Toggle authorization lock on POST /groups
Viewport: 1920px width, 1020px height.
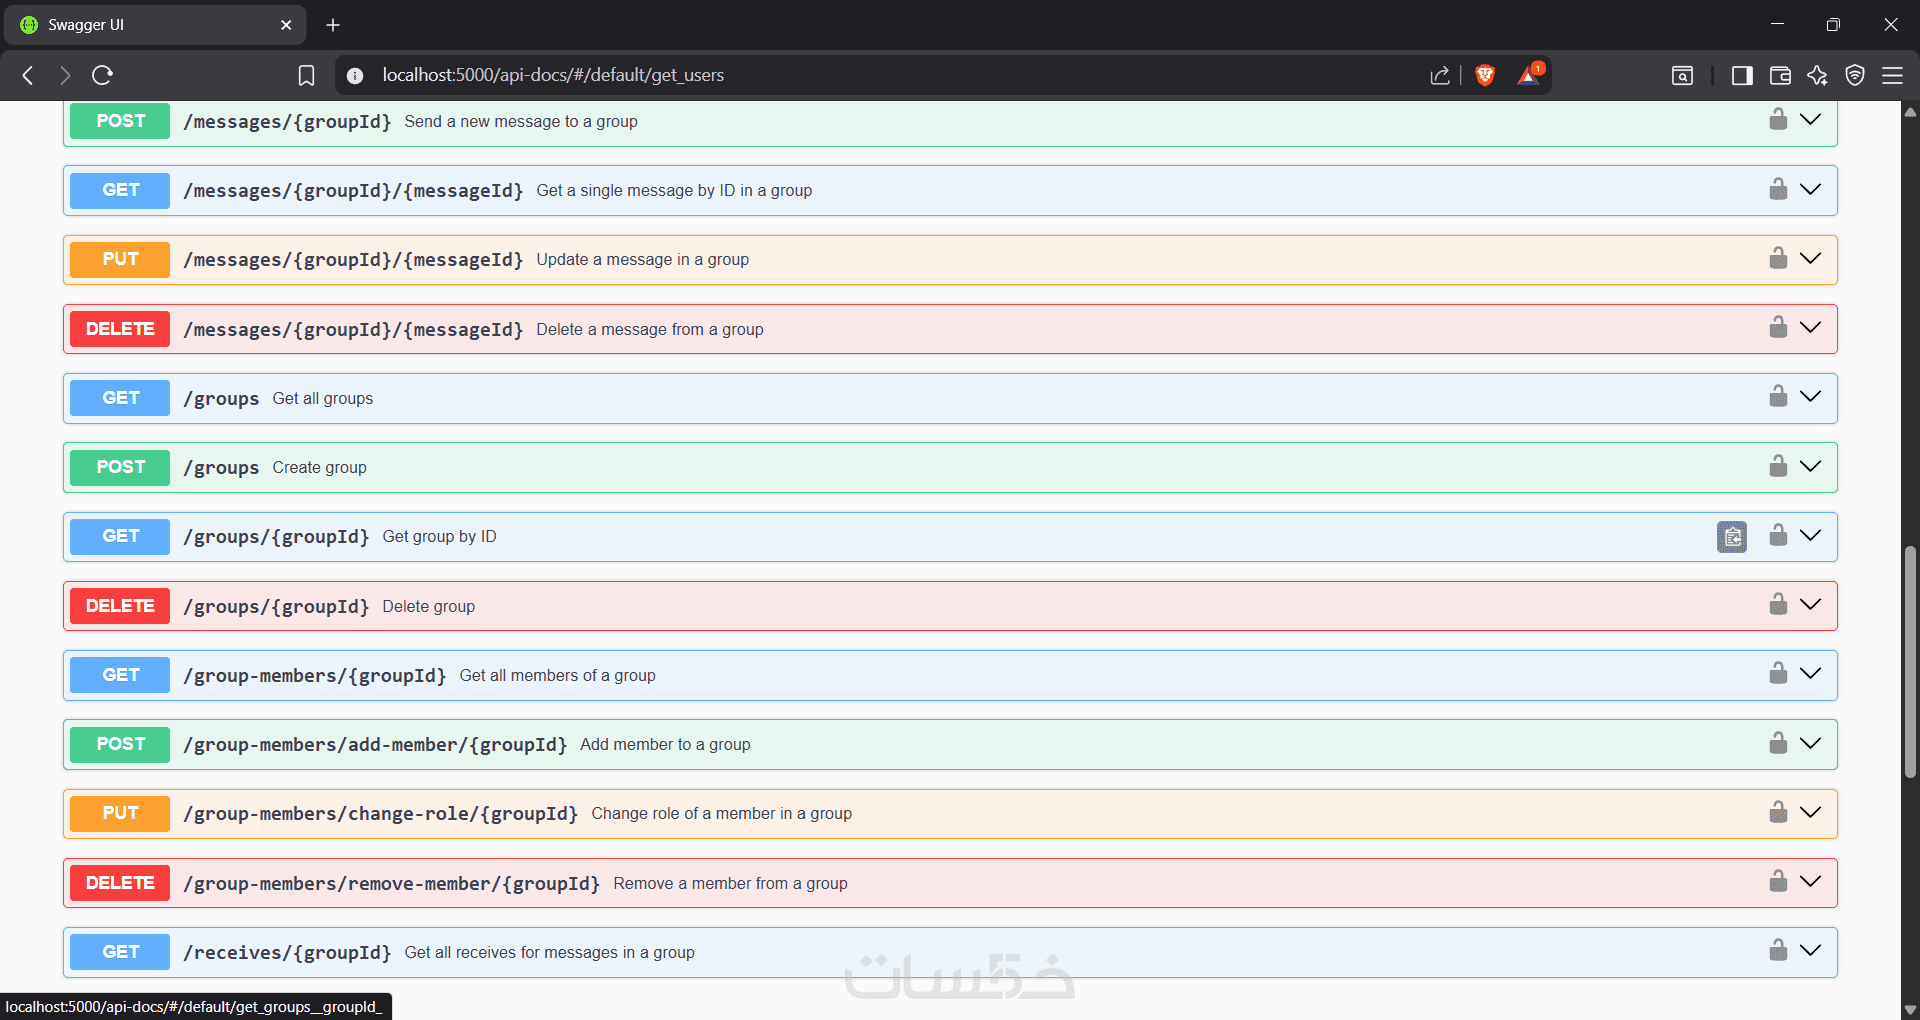click(1778, 467)
